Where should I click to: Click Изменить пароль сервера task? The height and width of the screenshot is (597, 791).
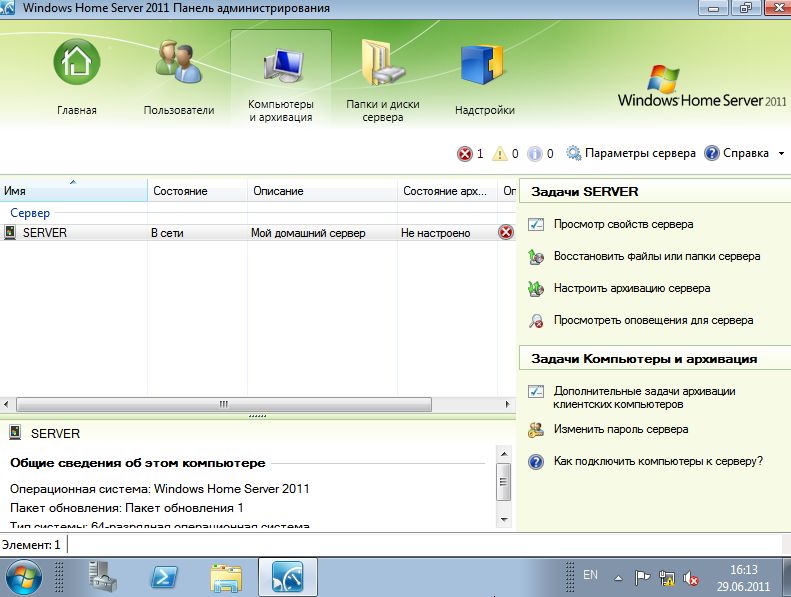(621, 429)
